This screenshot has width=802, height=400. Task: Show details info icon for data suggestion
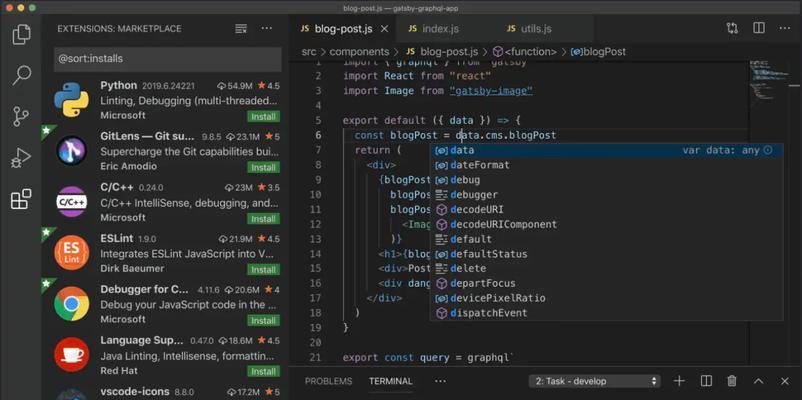(x=768, y=150)
